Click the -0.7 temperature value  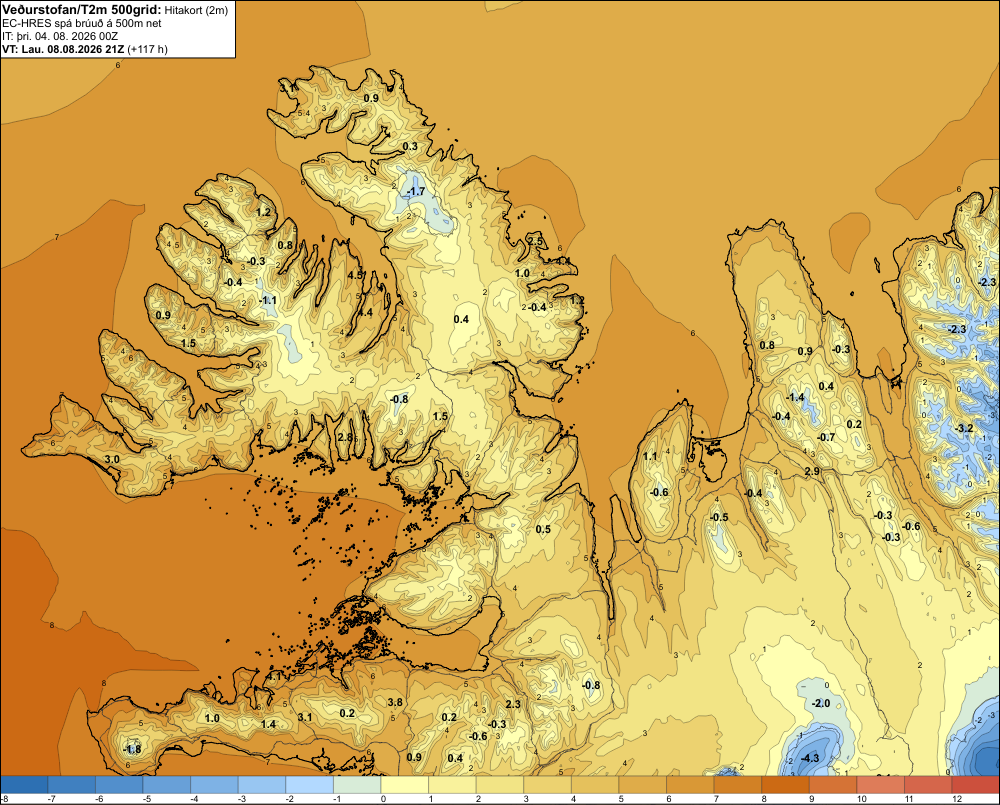826,437
